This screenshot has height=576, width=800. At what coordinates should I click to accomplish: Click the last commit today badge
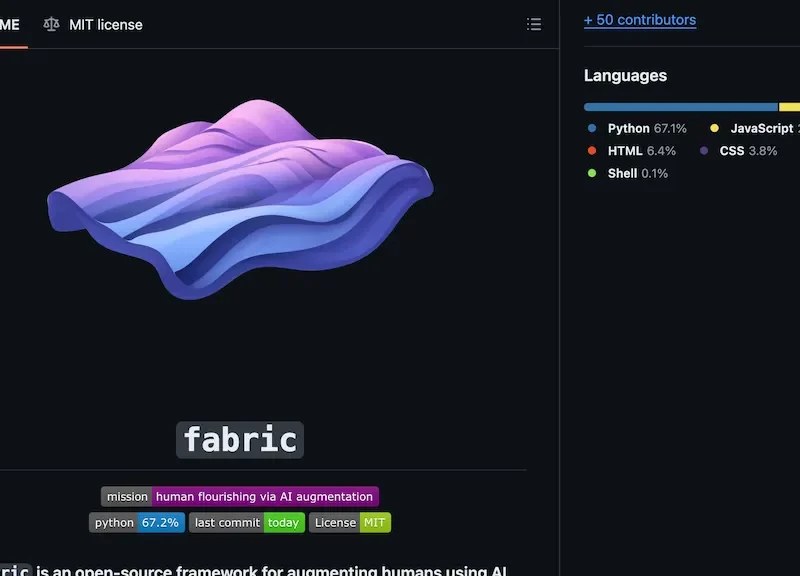(246, 522)
